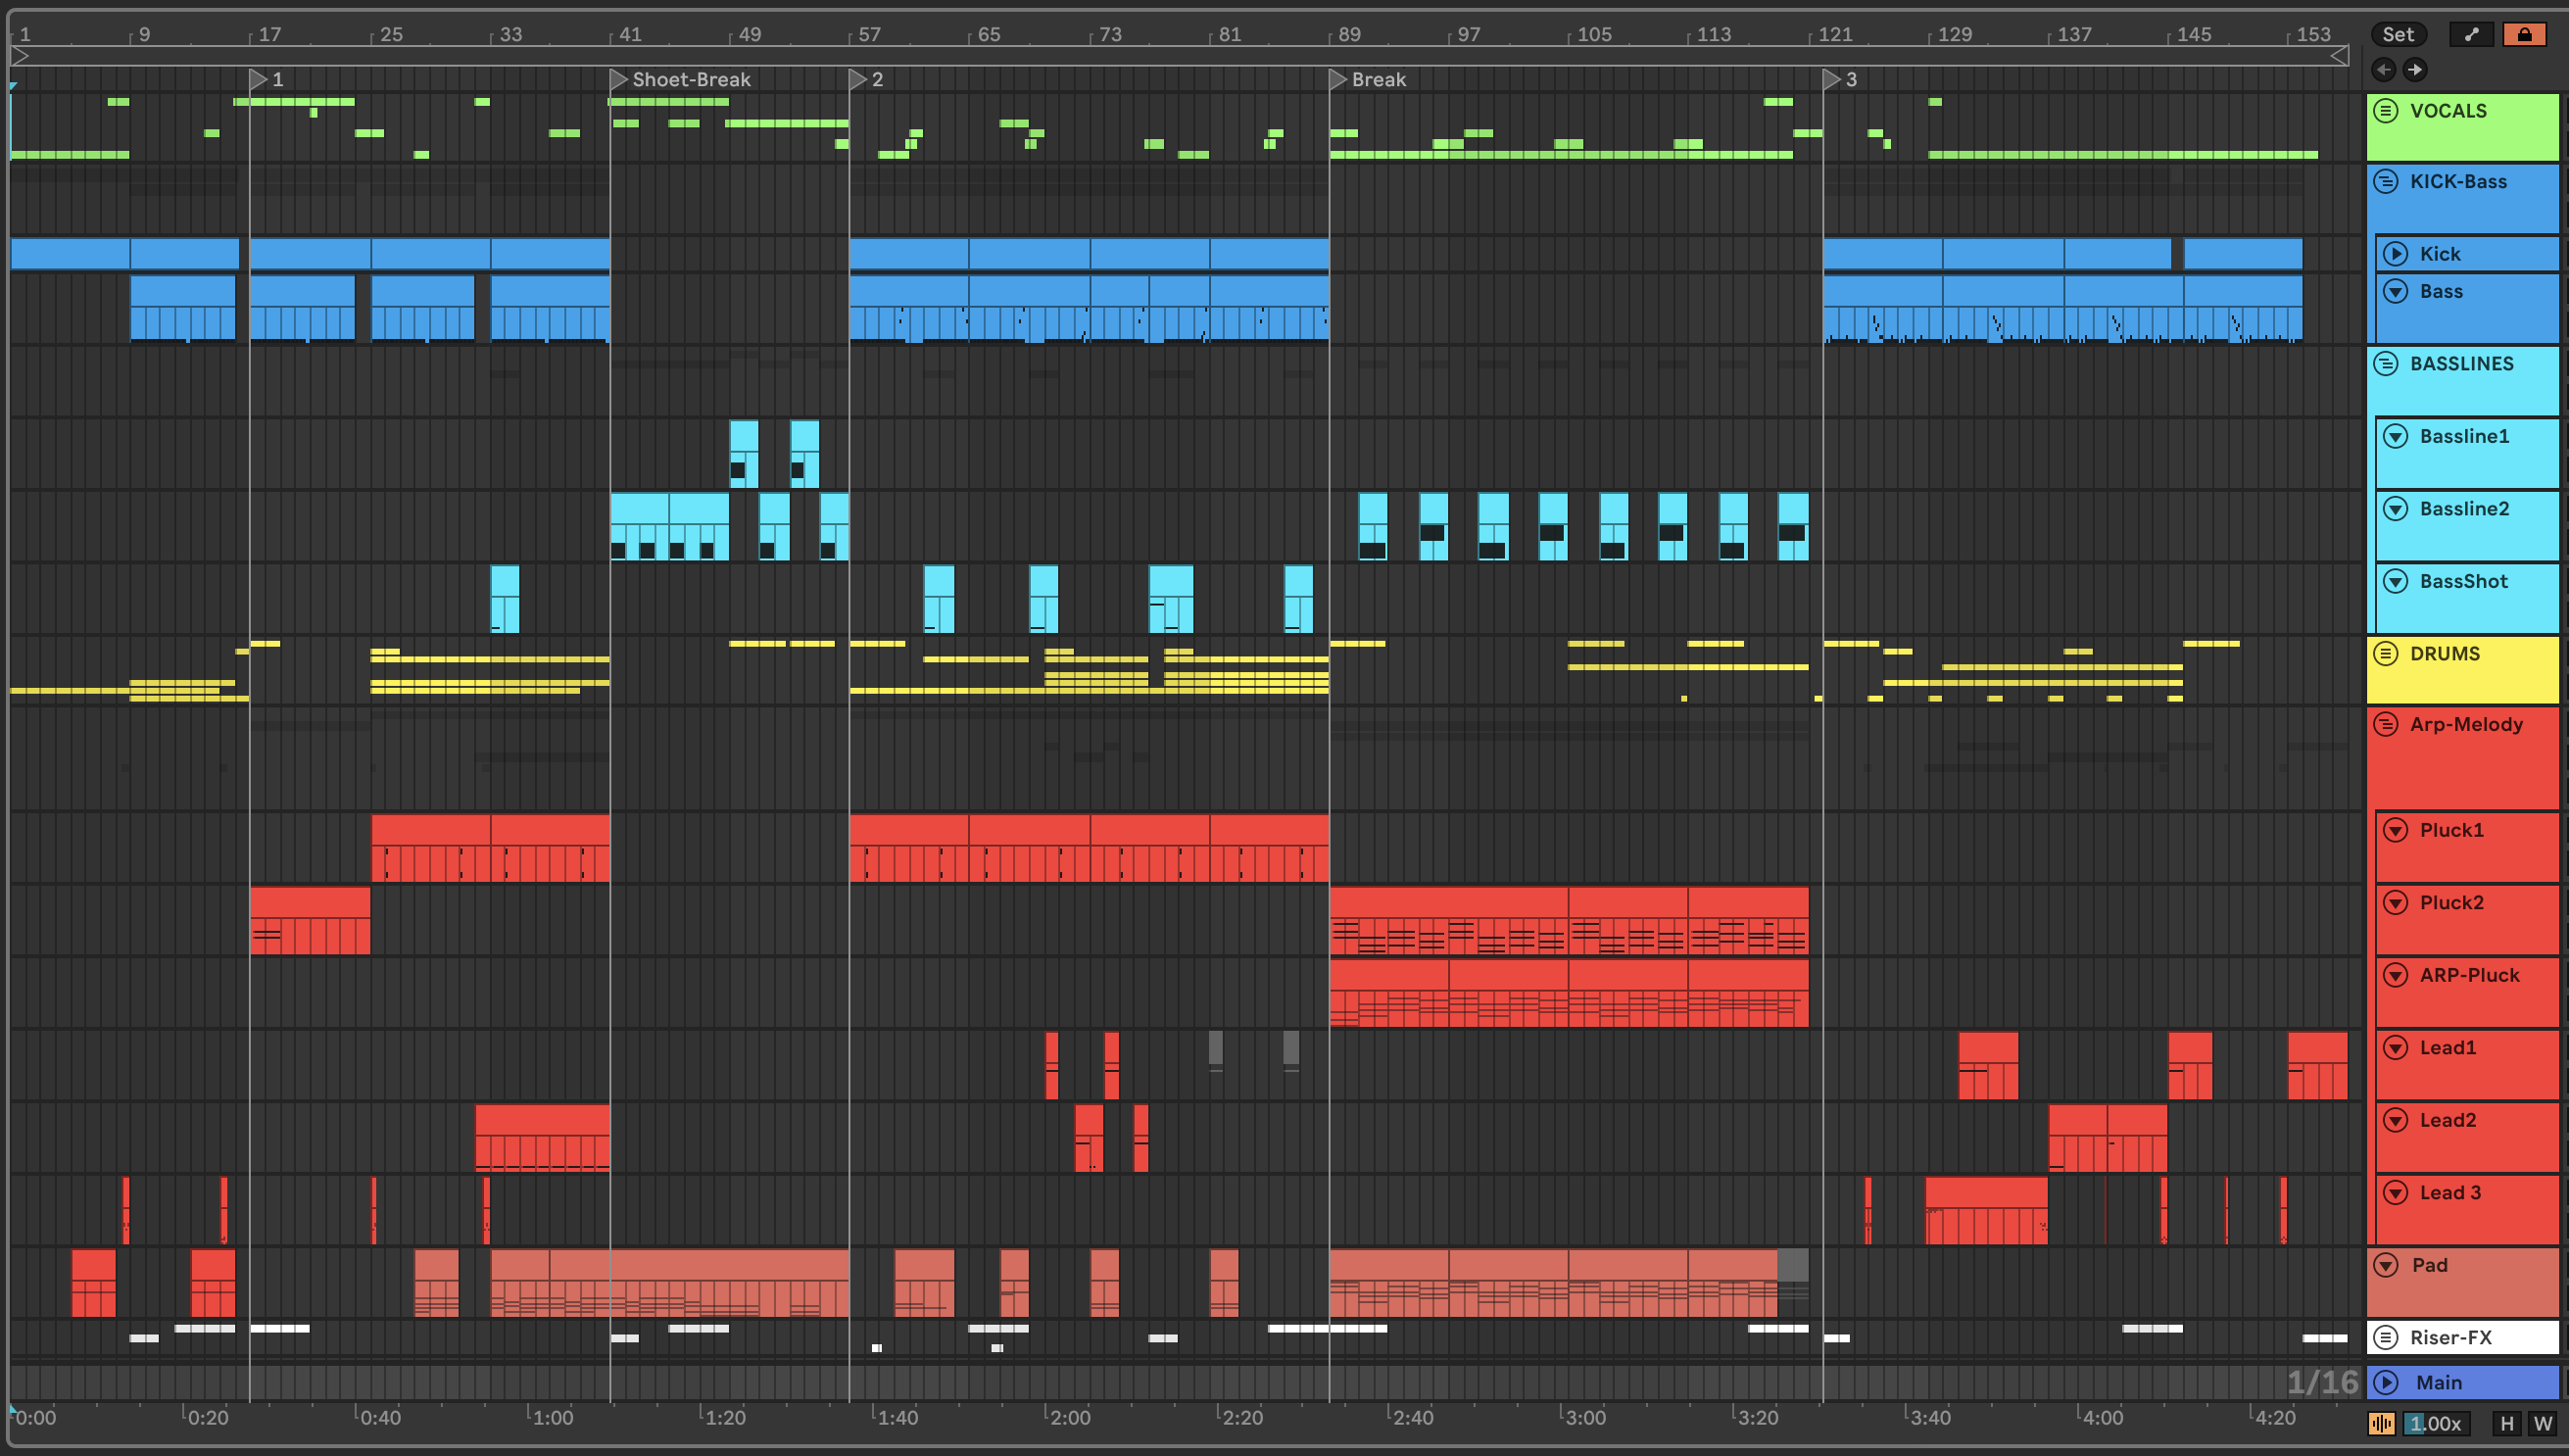Toggle the orange lock envelopes icon
Screen dimensions: 2569x1456
click(x=2524, y=34)
